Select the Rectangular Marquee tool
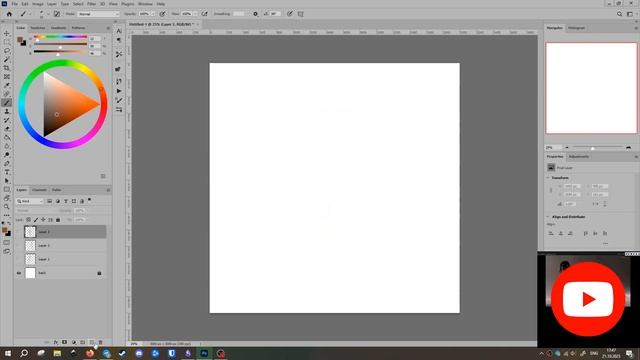640x360 pixels. click(7, 42)
